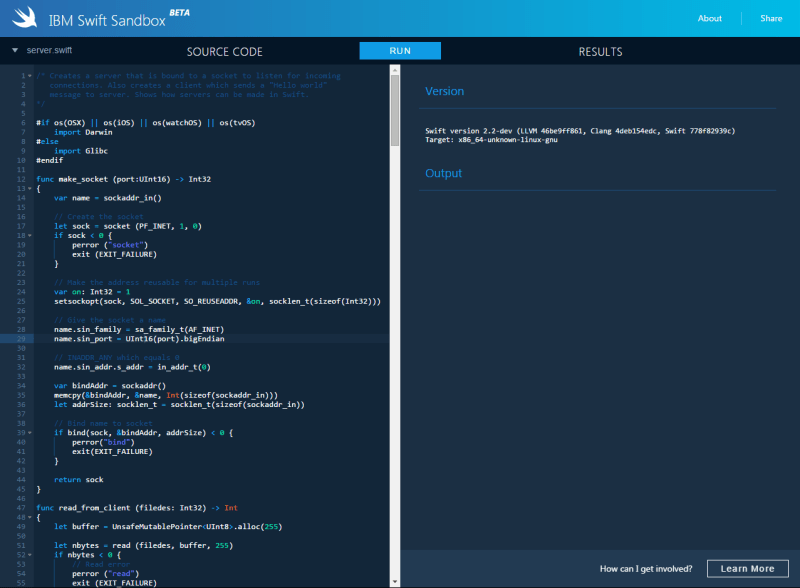Click the Share link in header

[x=771, y=18]
